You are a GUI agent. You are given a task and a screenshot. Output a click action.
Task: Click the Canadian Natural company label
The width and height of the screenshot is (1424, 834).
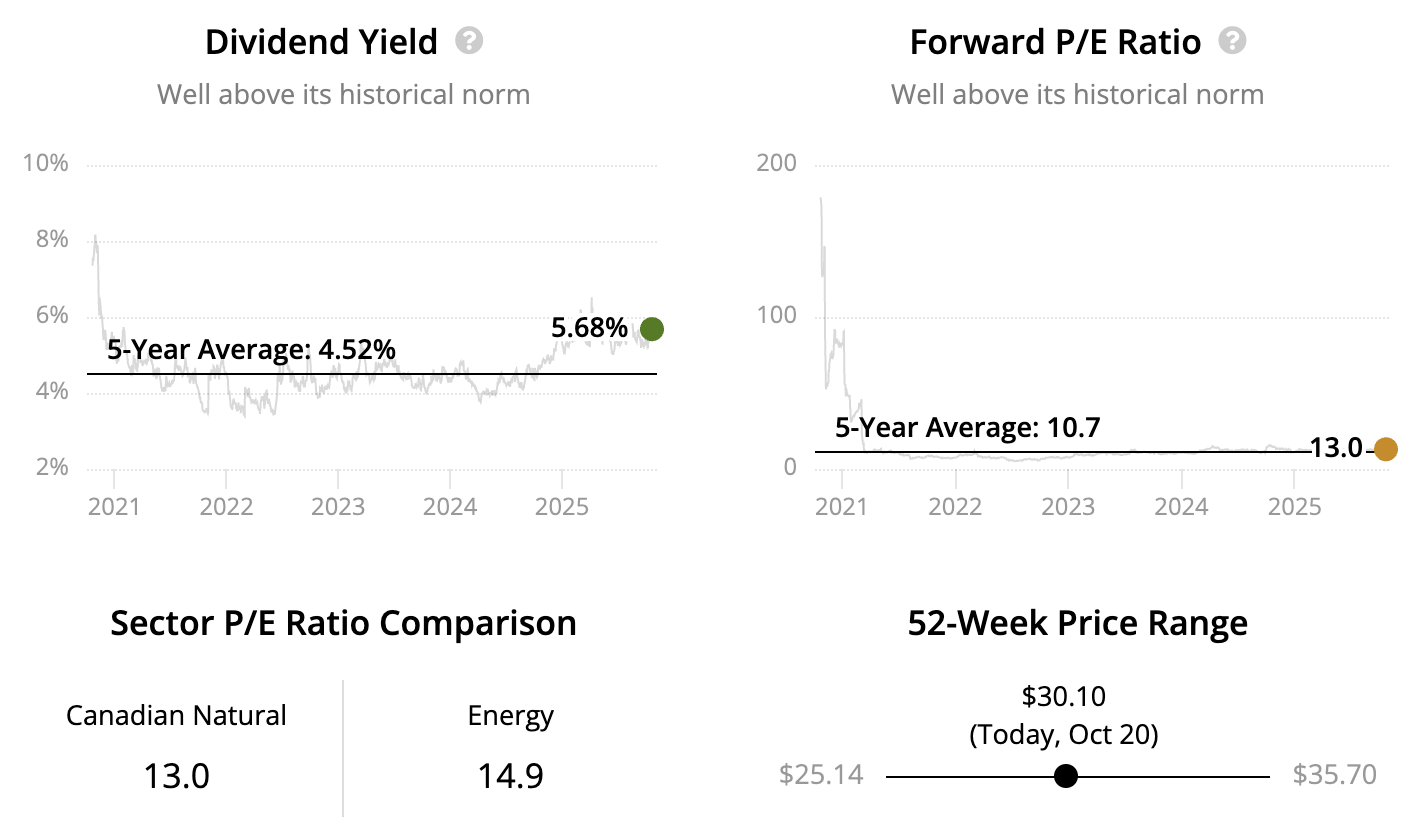(176, 716)
